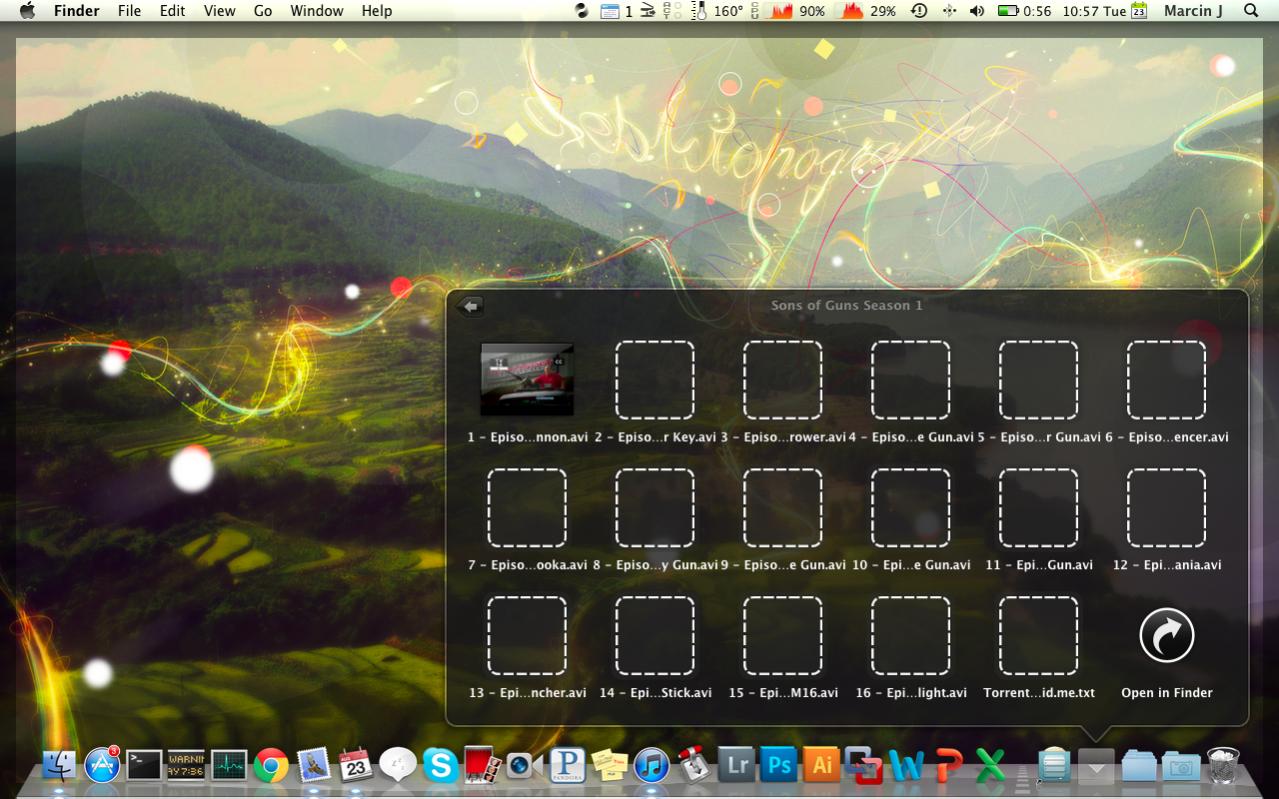Launch Skype from the Dock
The image size is (1279, 799).
[x=440, y=766]
